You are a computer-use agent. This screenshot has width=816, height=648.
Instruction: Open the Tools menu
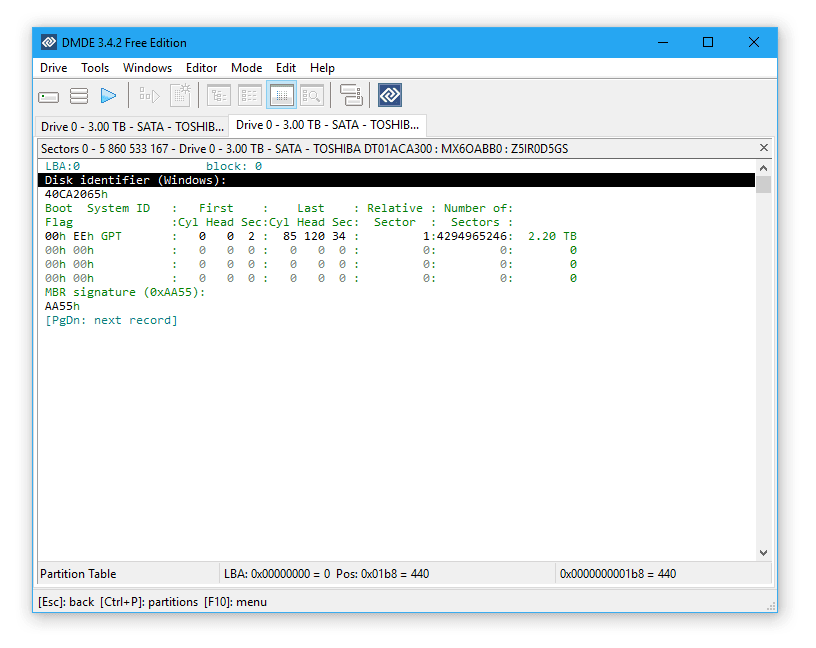click(95, 68)
